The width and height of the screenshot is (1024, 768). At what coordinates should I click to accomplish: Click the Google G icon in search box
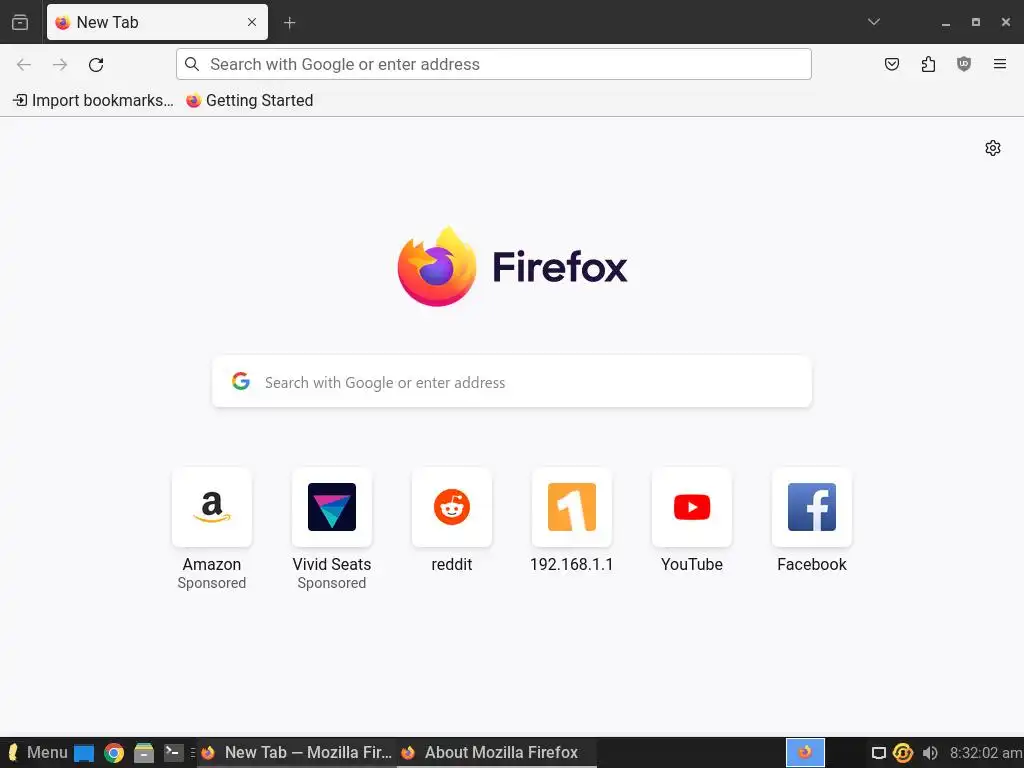coord(241,381)
